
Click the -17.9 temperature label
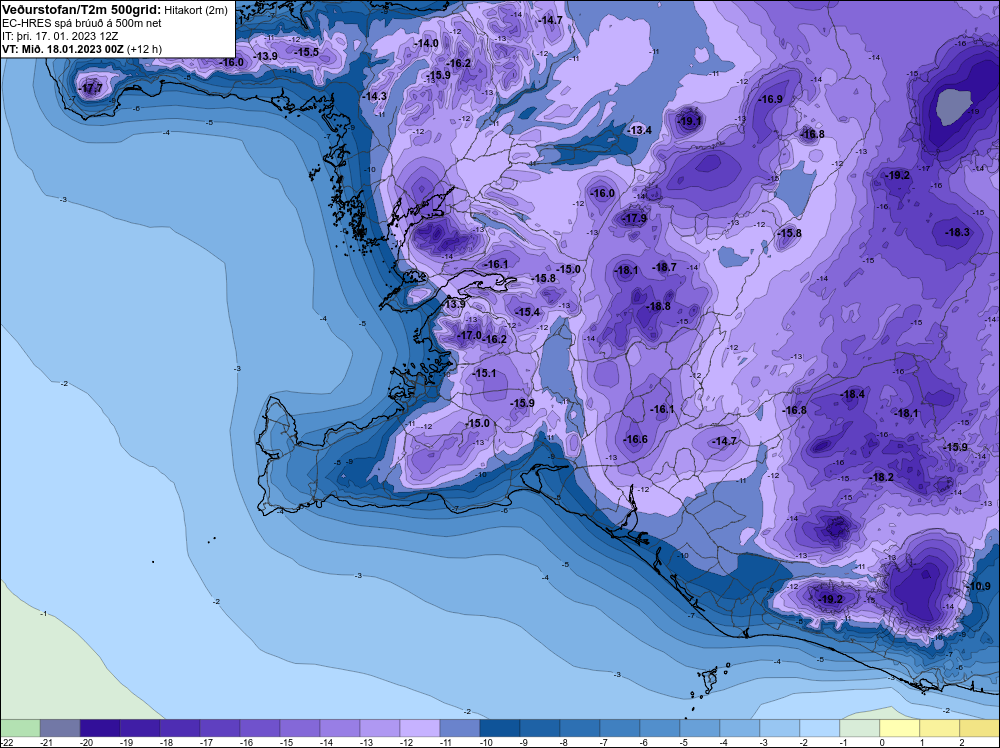tap(634, 219)
